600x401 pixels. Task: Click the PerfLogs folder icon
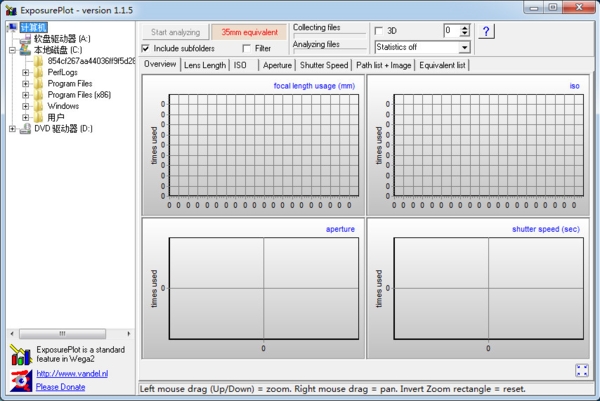click(39, 72)
